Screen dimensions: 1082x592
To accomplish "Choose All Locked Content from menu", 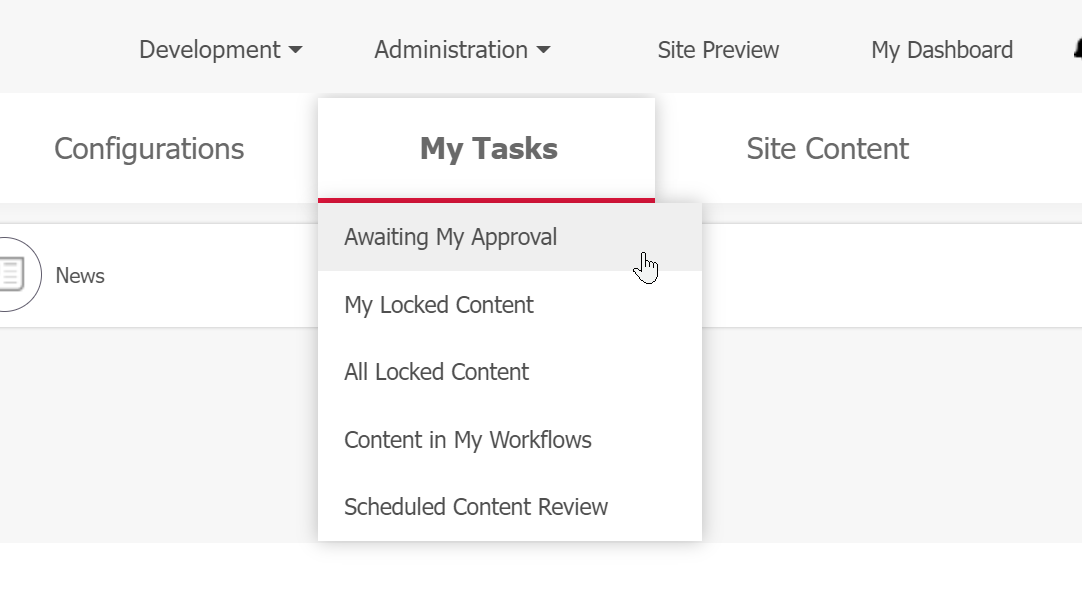I will pyautogui.click(x=436, y=371).
